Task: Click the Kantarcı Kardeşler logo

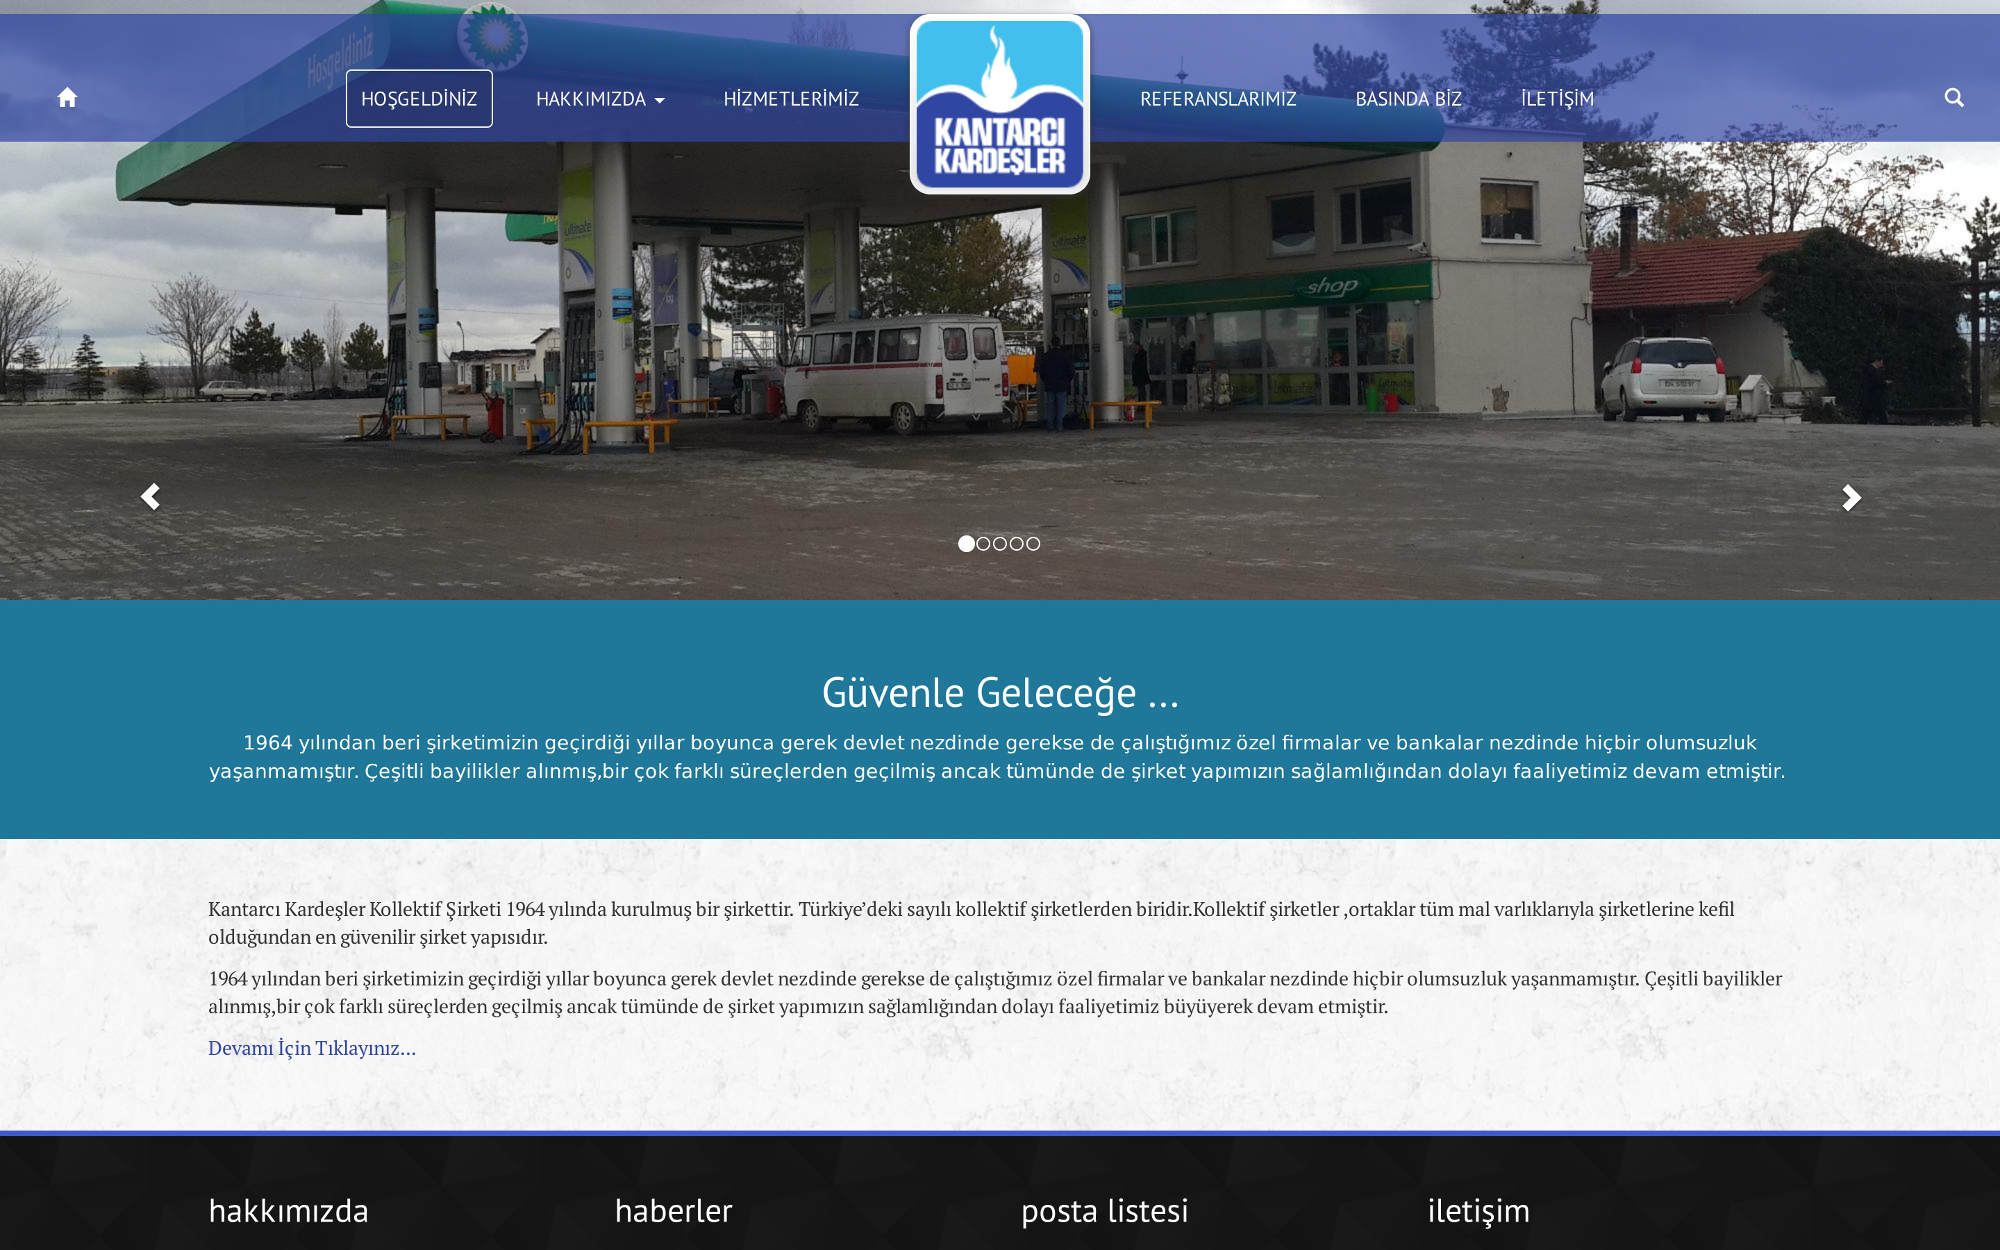Action: tap(999, 105)
